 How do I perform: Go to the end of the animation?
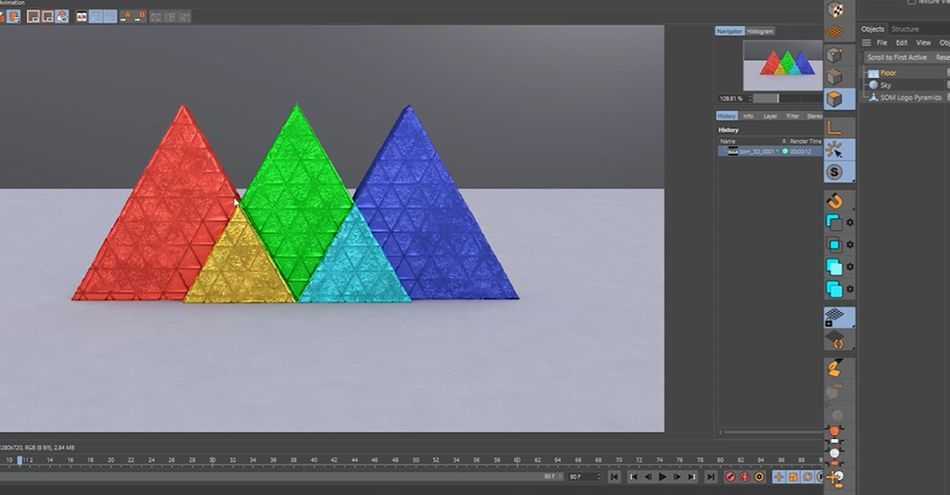tap(711, 477)
